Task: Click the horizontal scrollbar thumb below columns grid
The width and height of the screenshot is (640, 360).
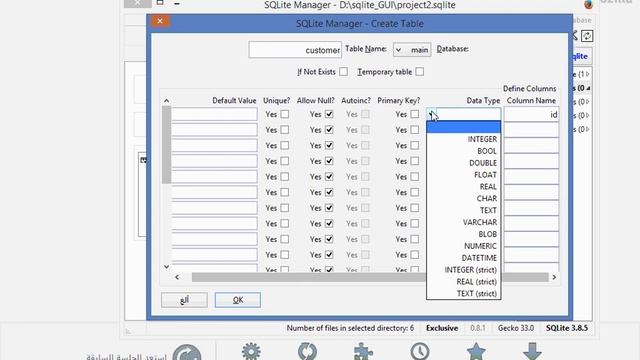Action: pos(370,277)
